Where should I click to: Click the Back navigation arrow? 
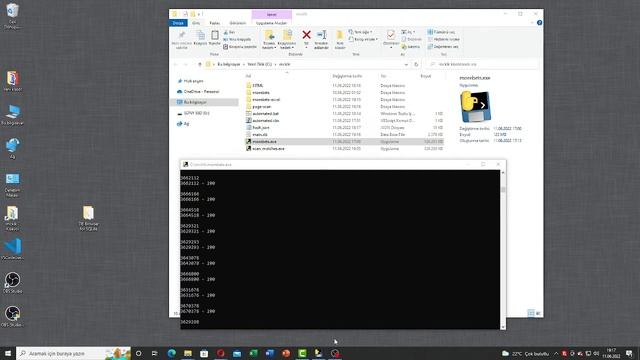176,64
